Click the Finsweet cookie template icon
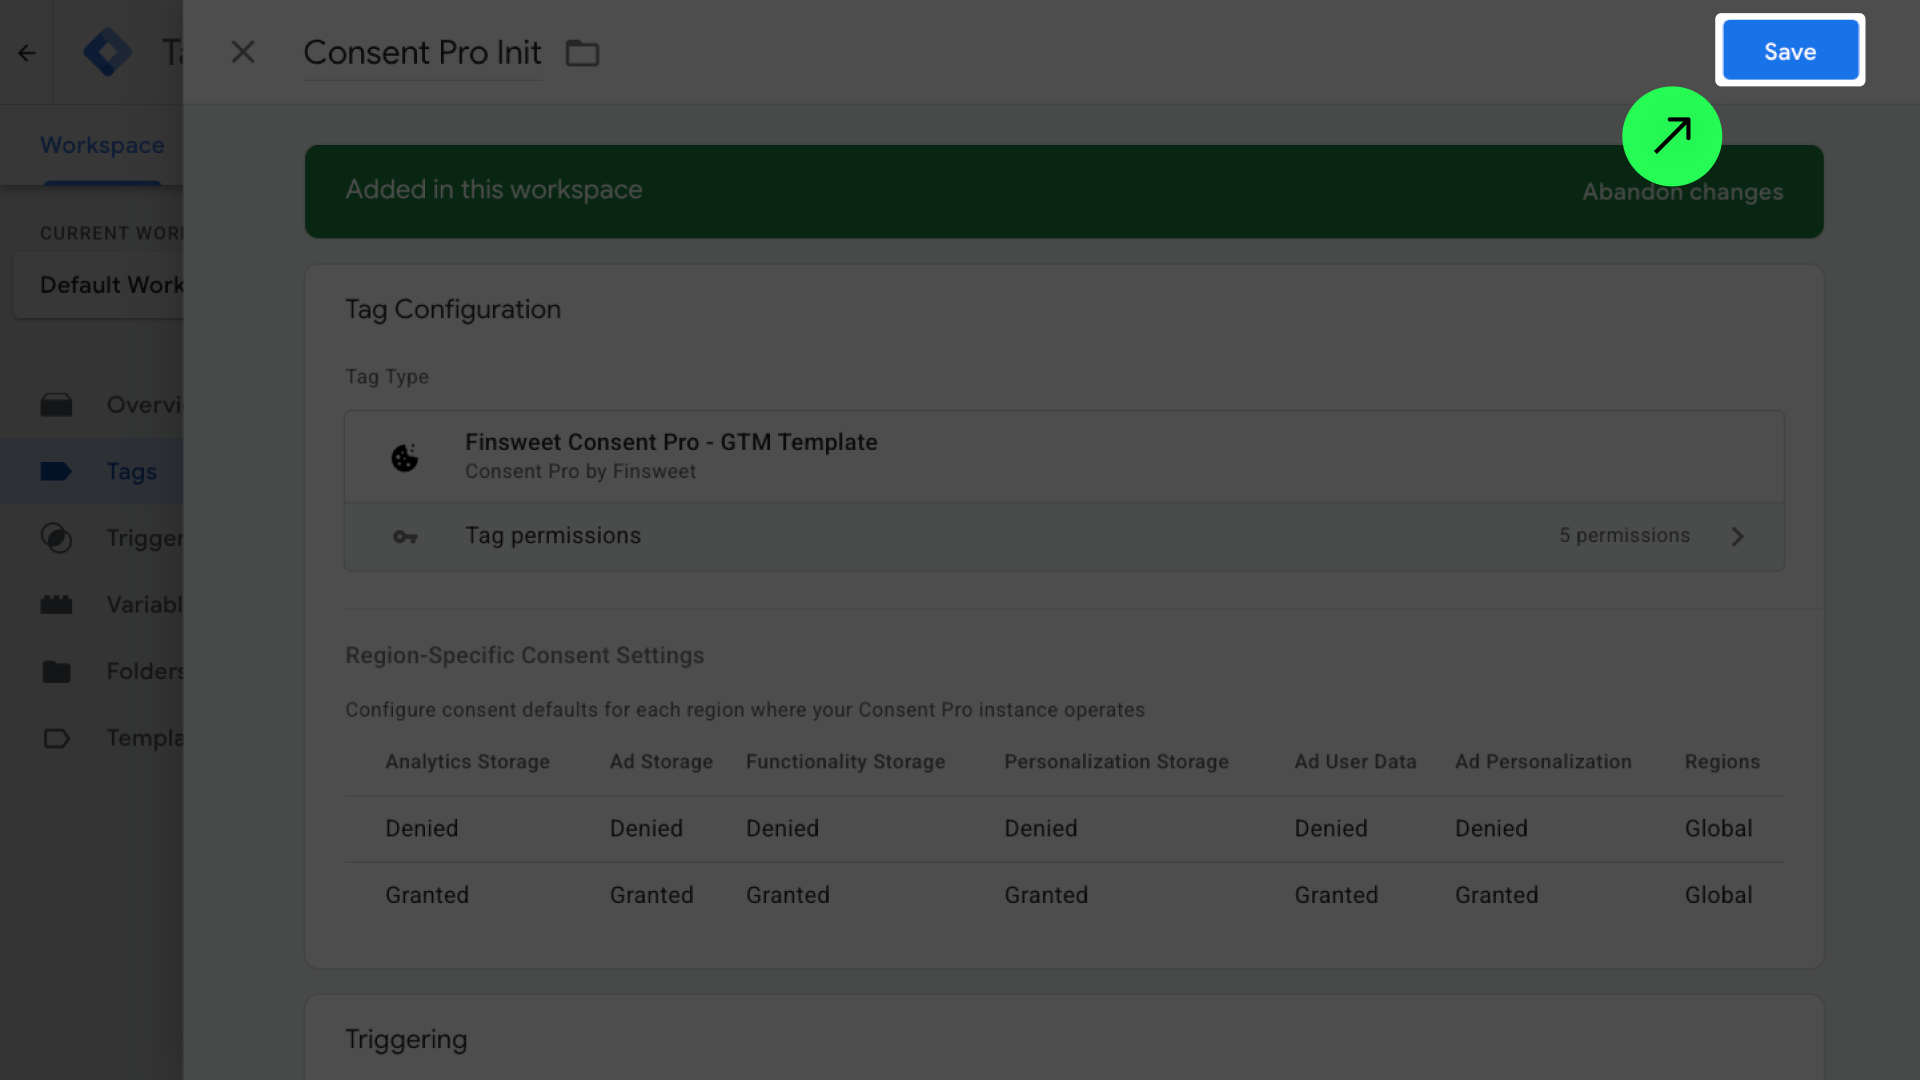Image resolution: width=1920 pixels, height=1080 pixels. [x=404, y=457]
